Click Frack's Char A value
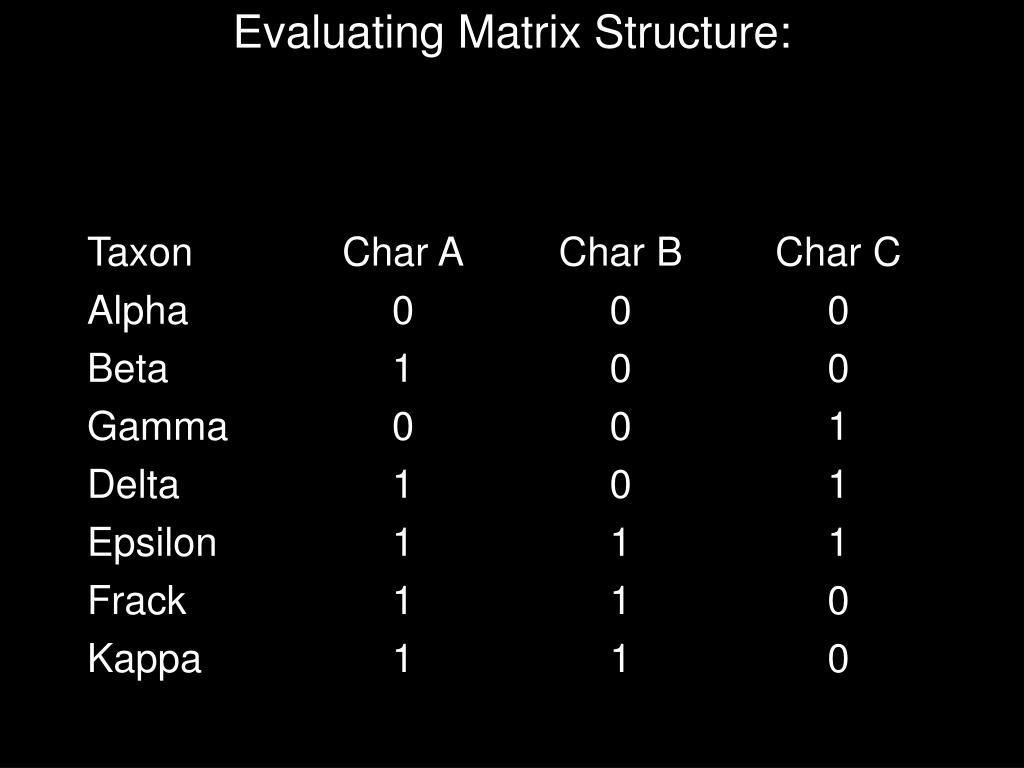The width and height of the screenshot is (1024, 768). 402,601
